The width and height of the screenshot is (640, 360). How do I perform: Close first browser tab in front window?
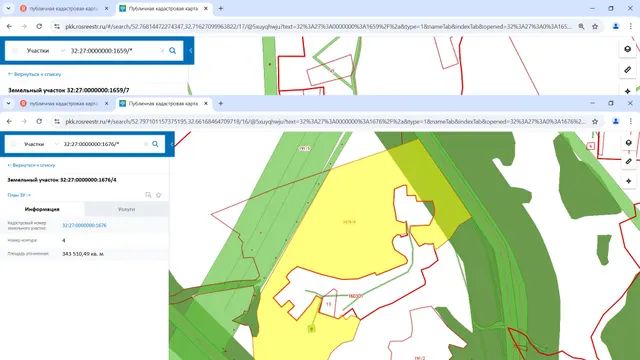[107, 103]
